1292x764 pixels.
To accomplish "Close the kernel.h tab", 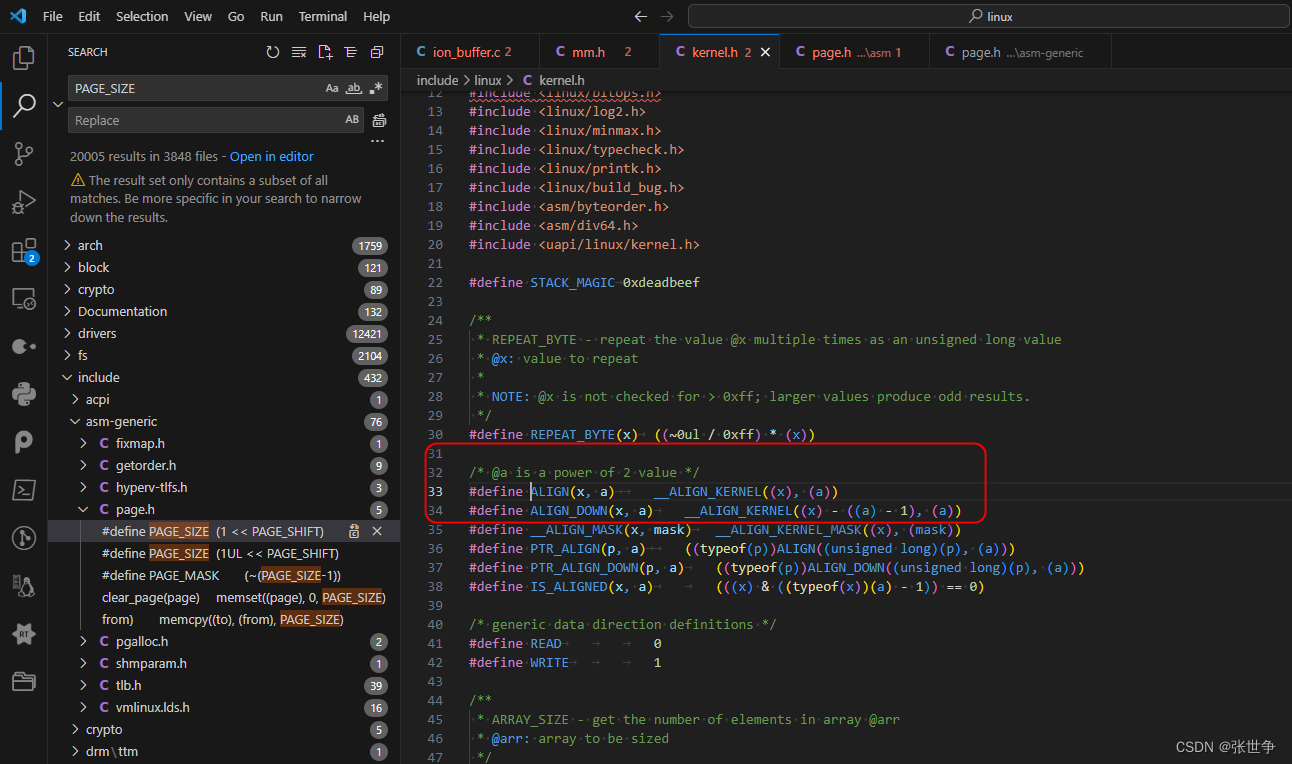I will click(x=766, y=52).
